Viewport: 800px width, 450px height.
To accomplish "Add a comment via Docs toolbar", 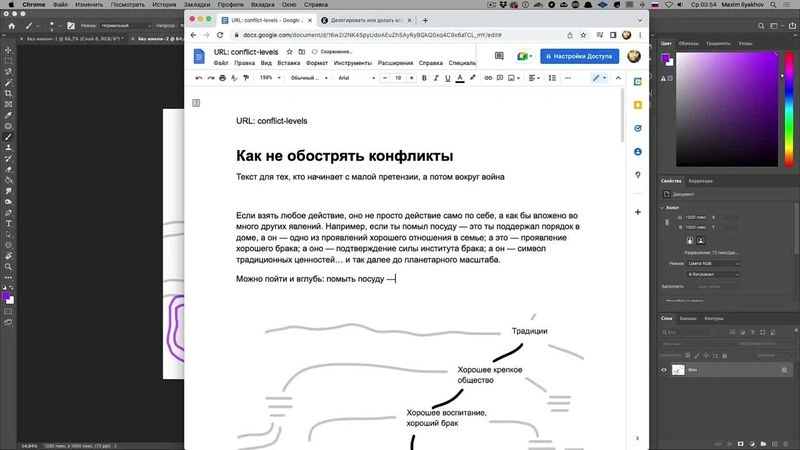I will coord(500,78).
